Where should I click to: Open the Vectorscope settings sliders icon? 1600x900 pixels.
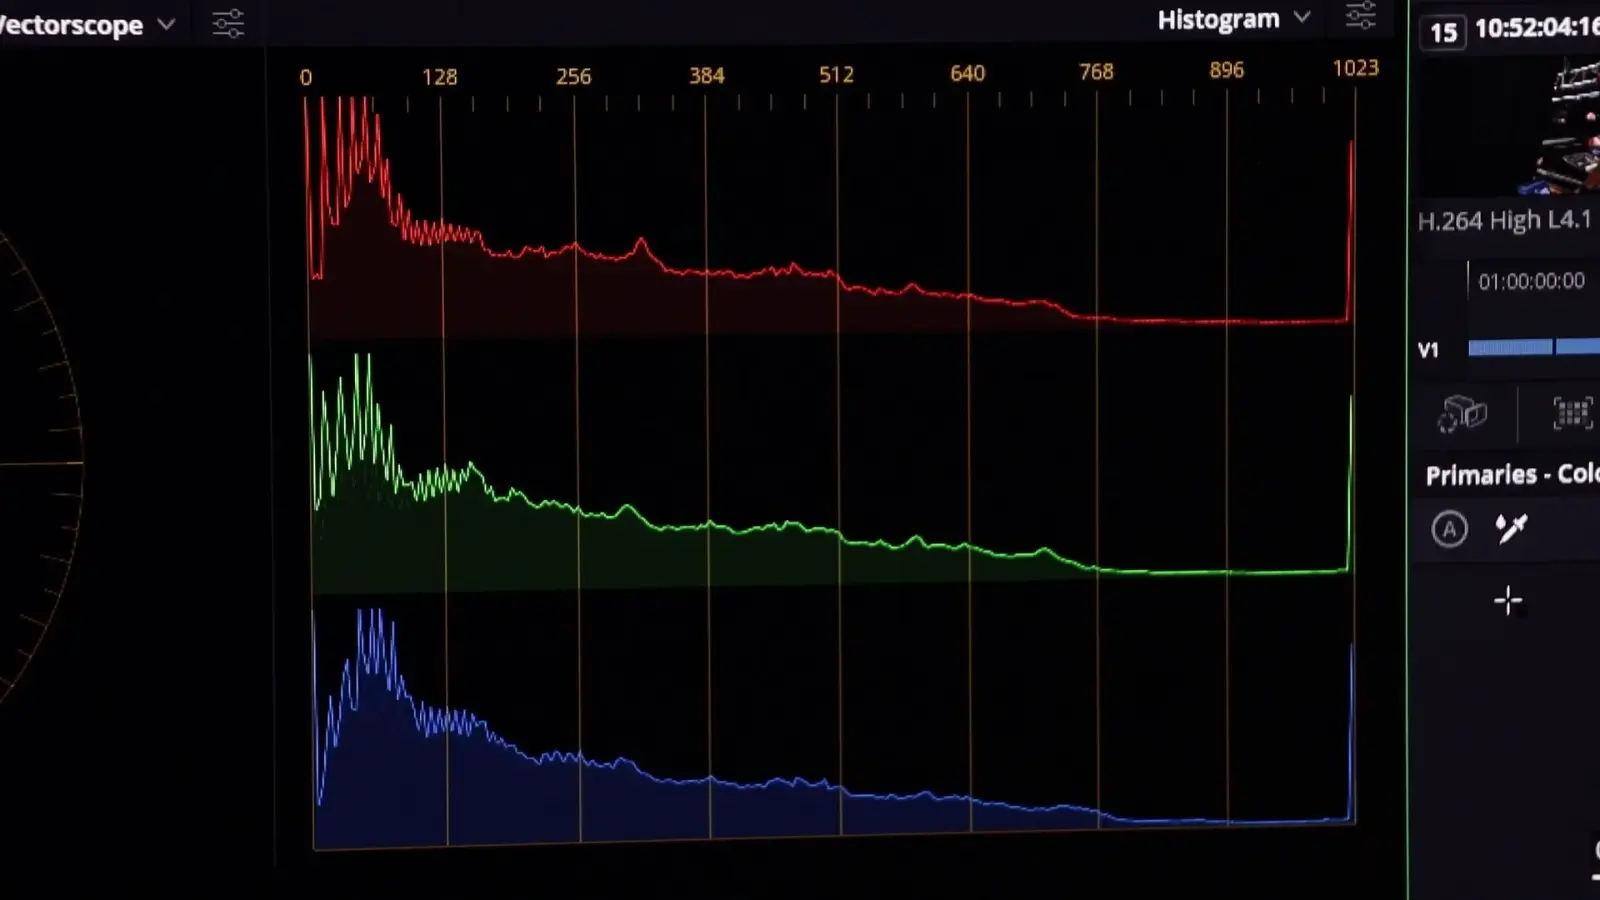(x=228, y=23)
